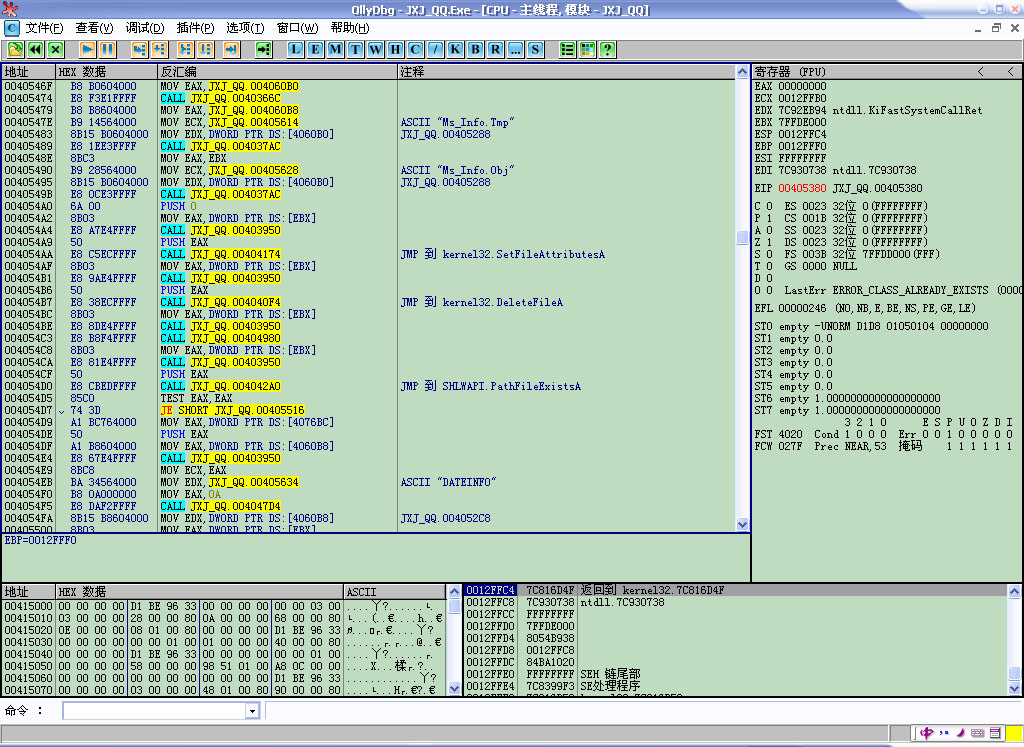
Task: Pause the debugged program
Action: 107,49
